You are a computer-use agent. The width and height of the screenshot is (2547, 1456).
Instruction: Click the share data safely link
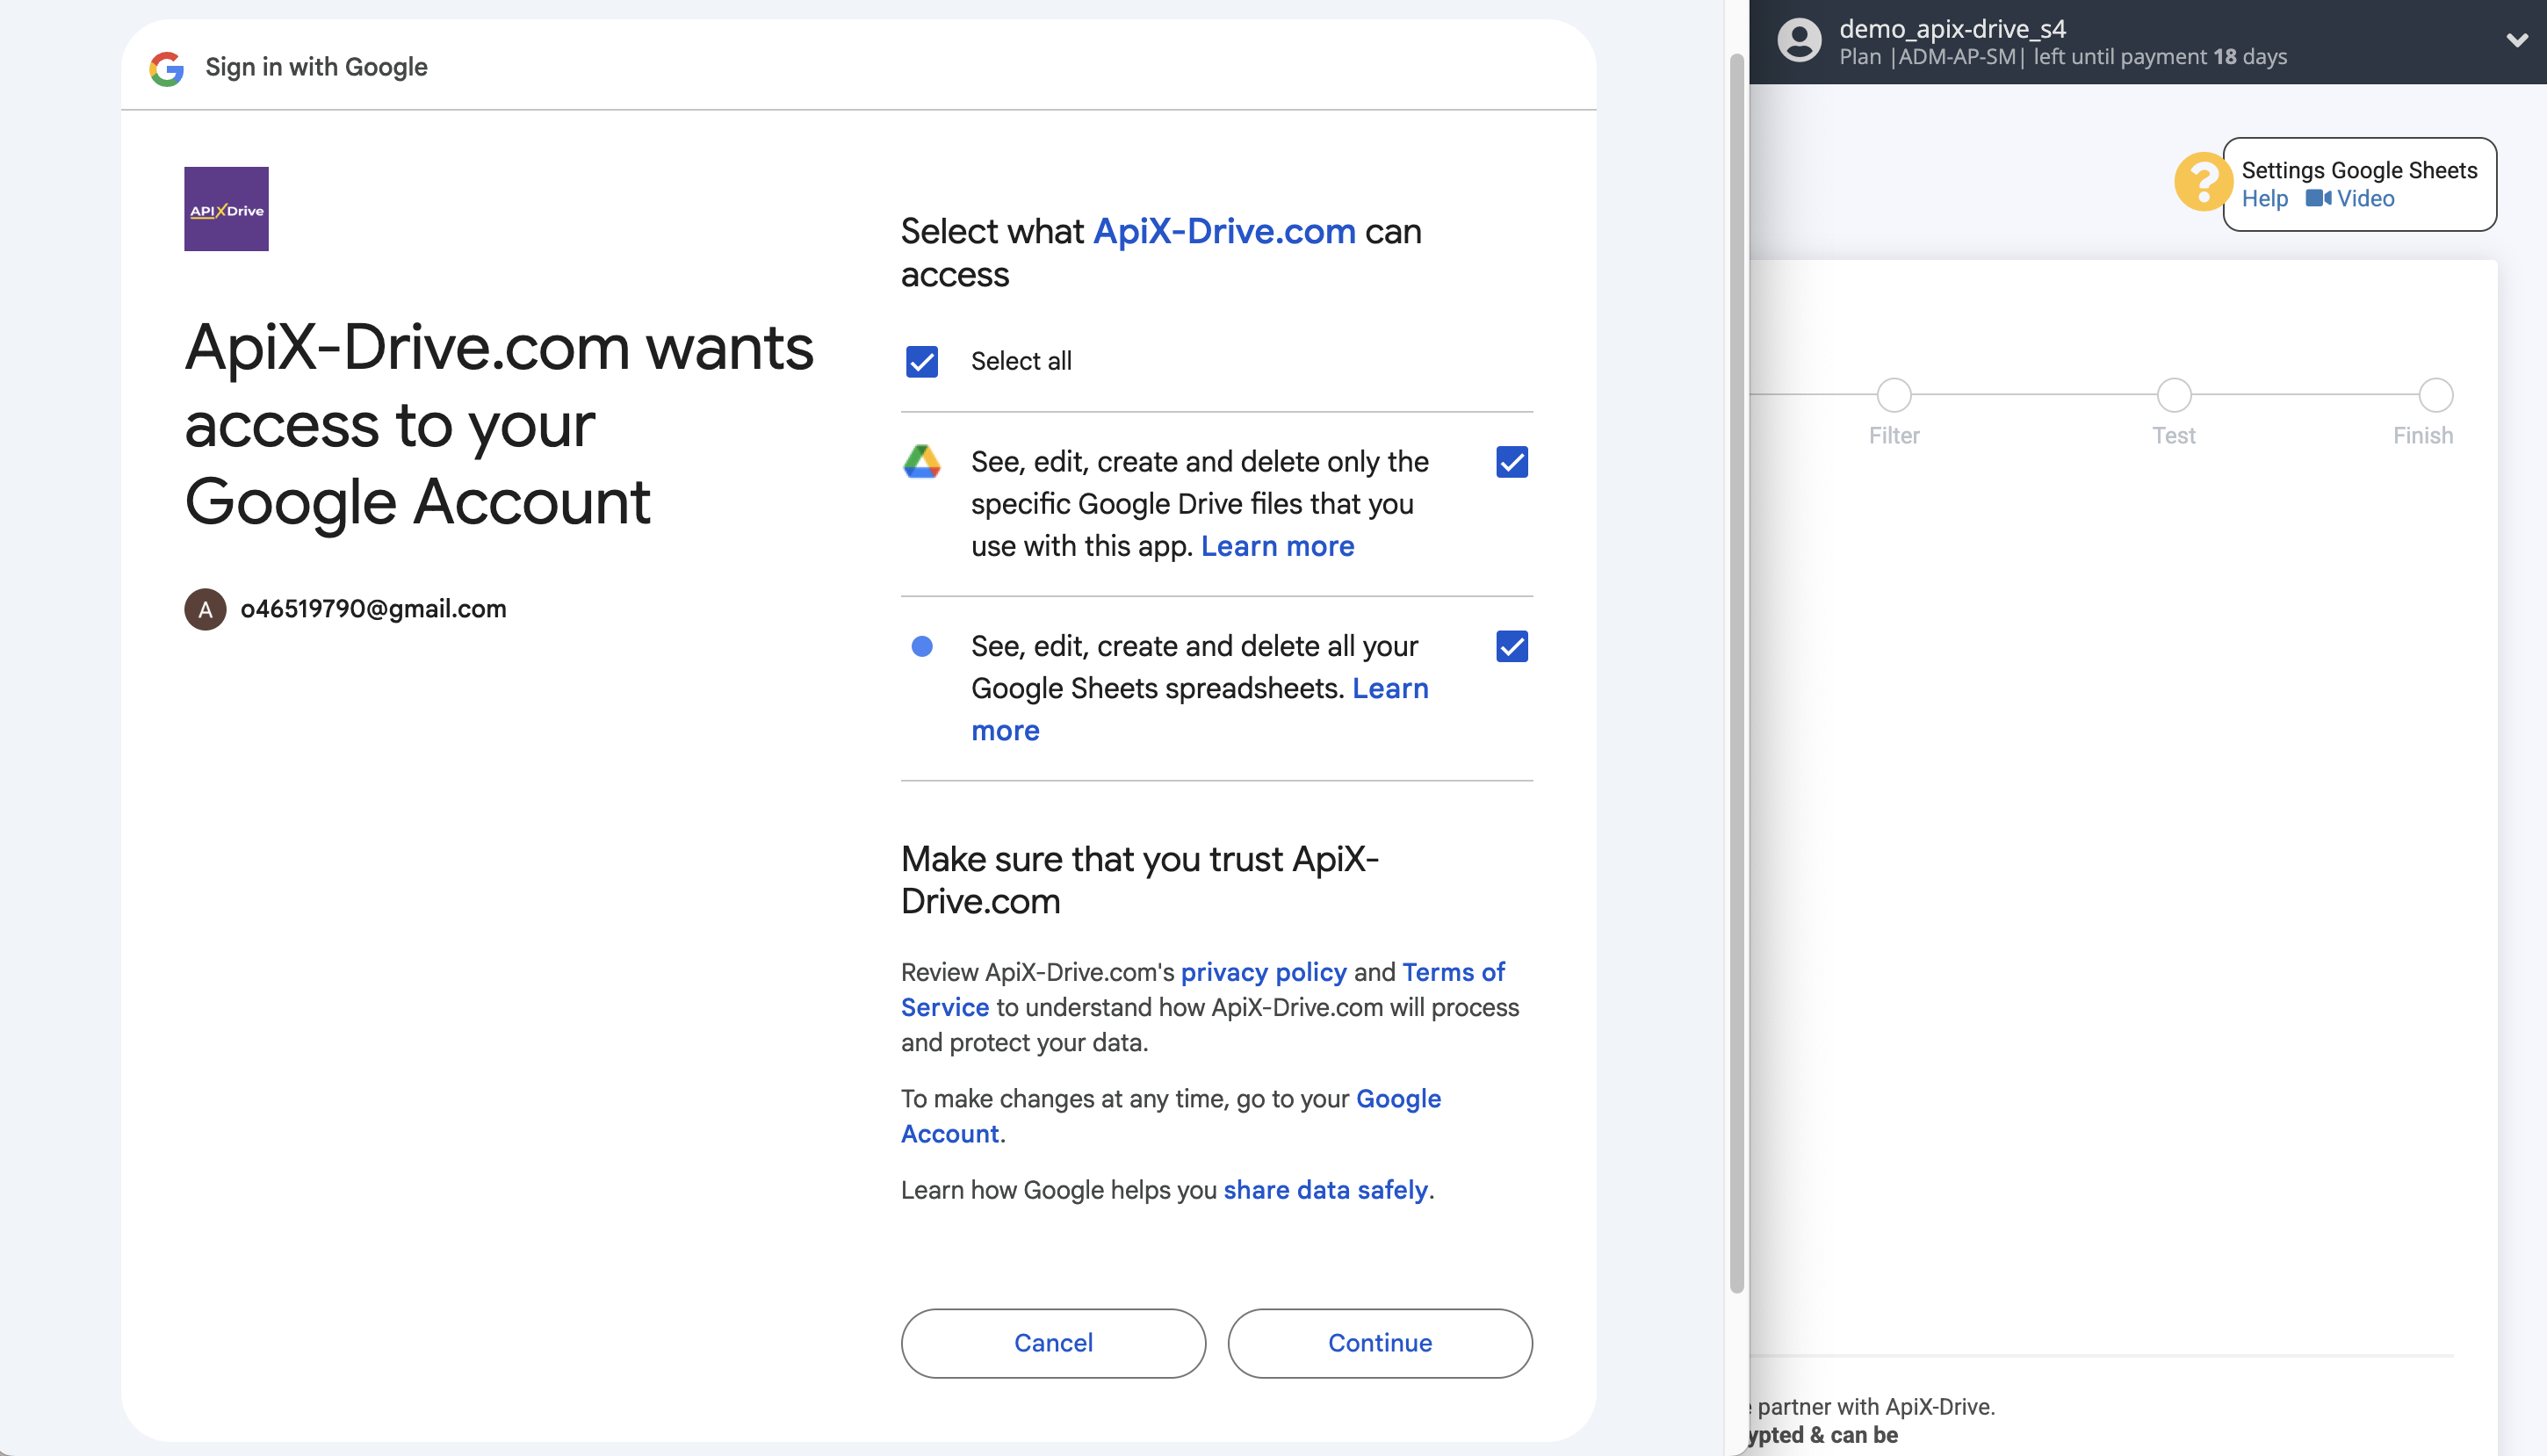coord(1326,1190)
